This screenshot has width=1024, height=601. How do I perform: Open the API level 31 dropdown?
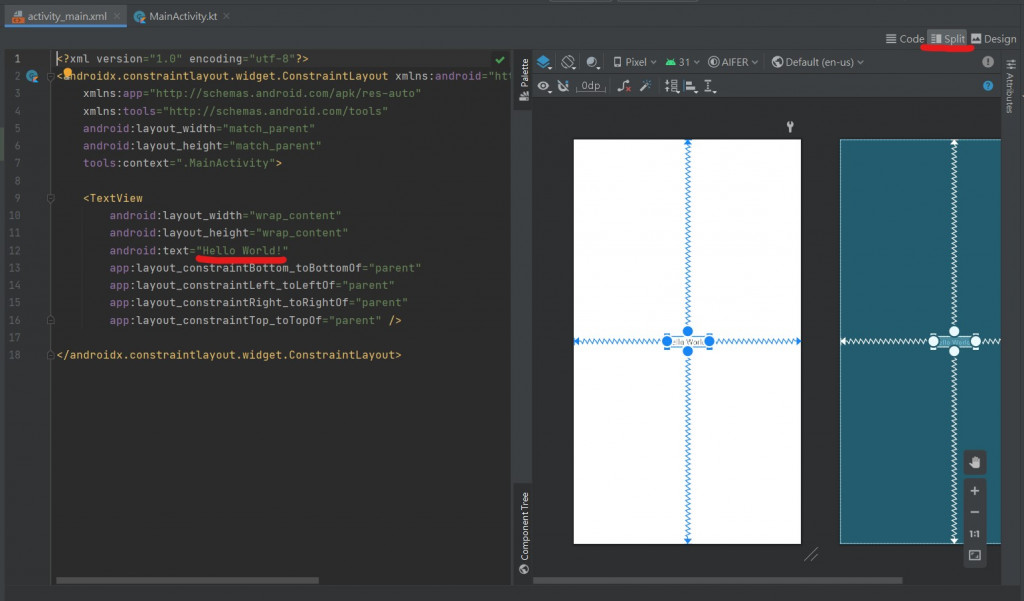click(682, 62)
